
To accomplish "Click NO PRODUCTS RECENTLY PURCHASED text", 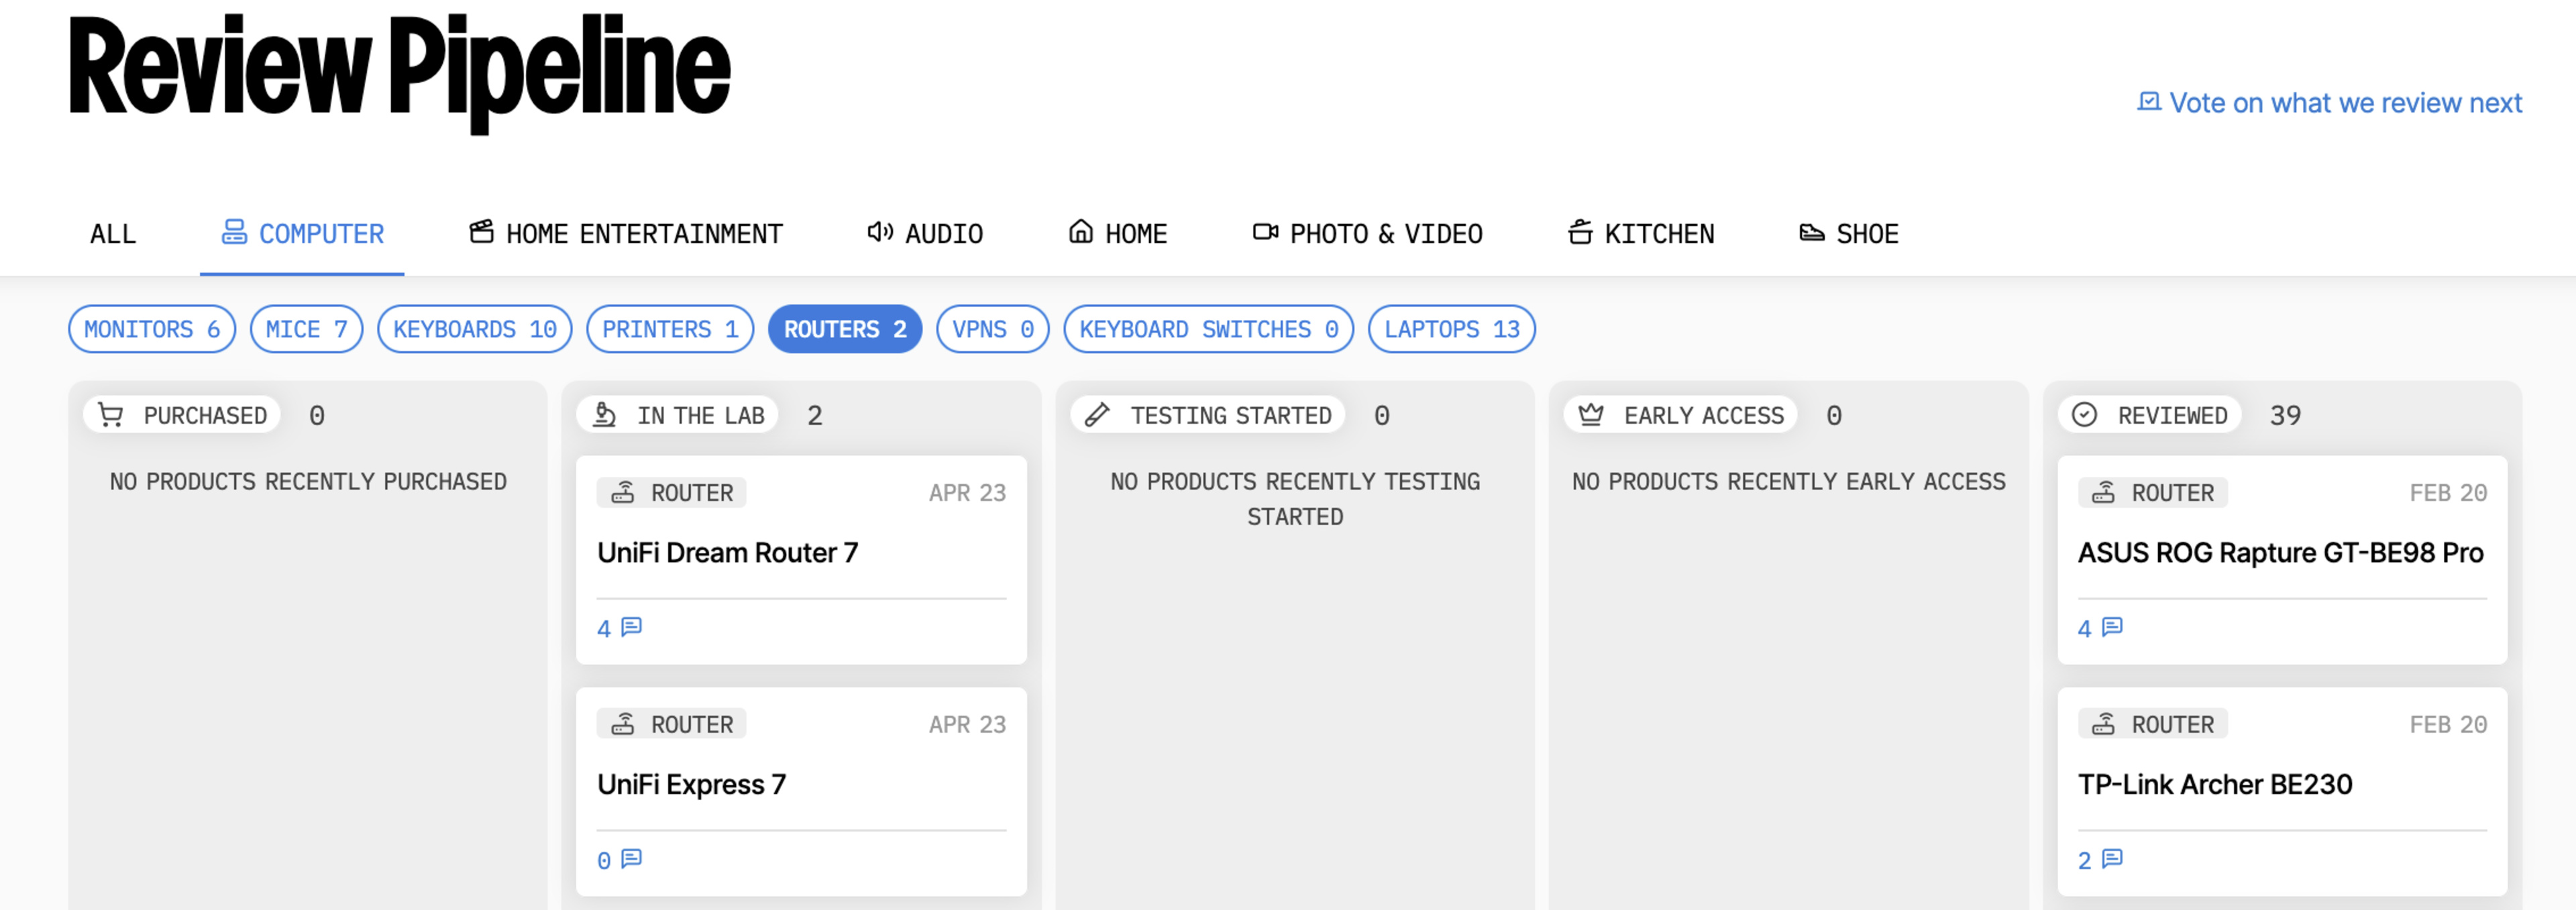I will (308, 482).
